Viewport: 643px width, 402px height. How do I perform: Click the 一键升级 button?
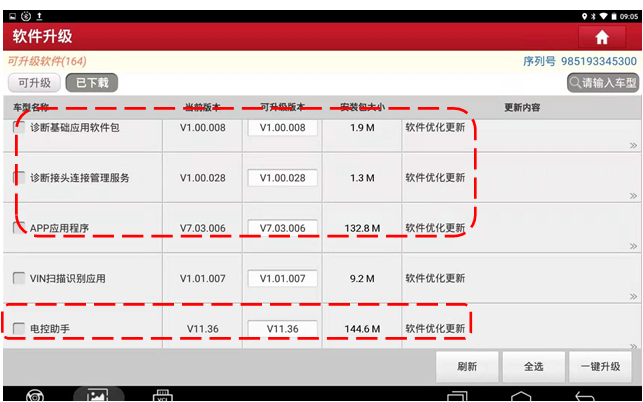click(600, 366)
